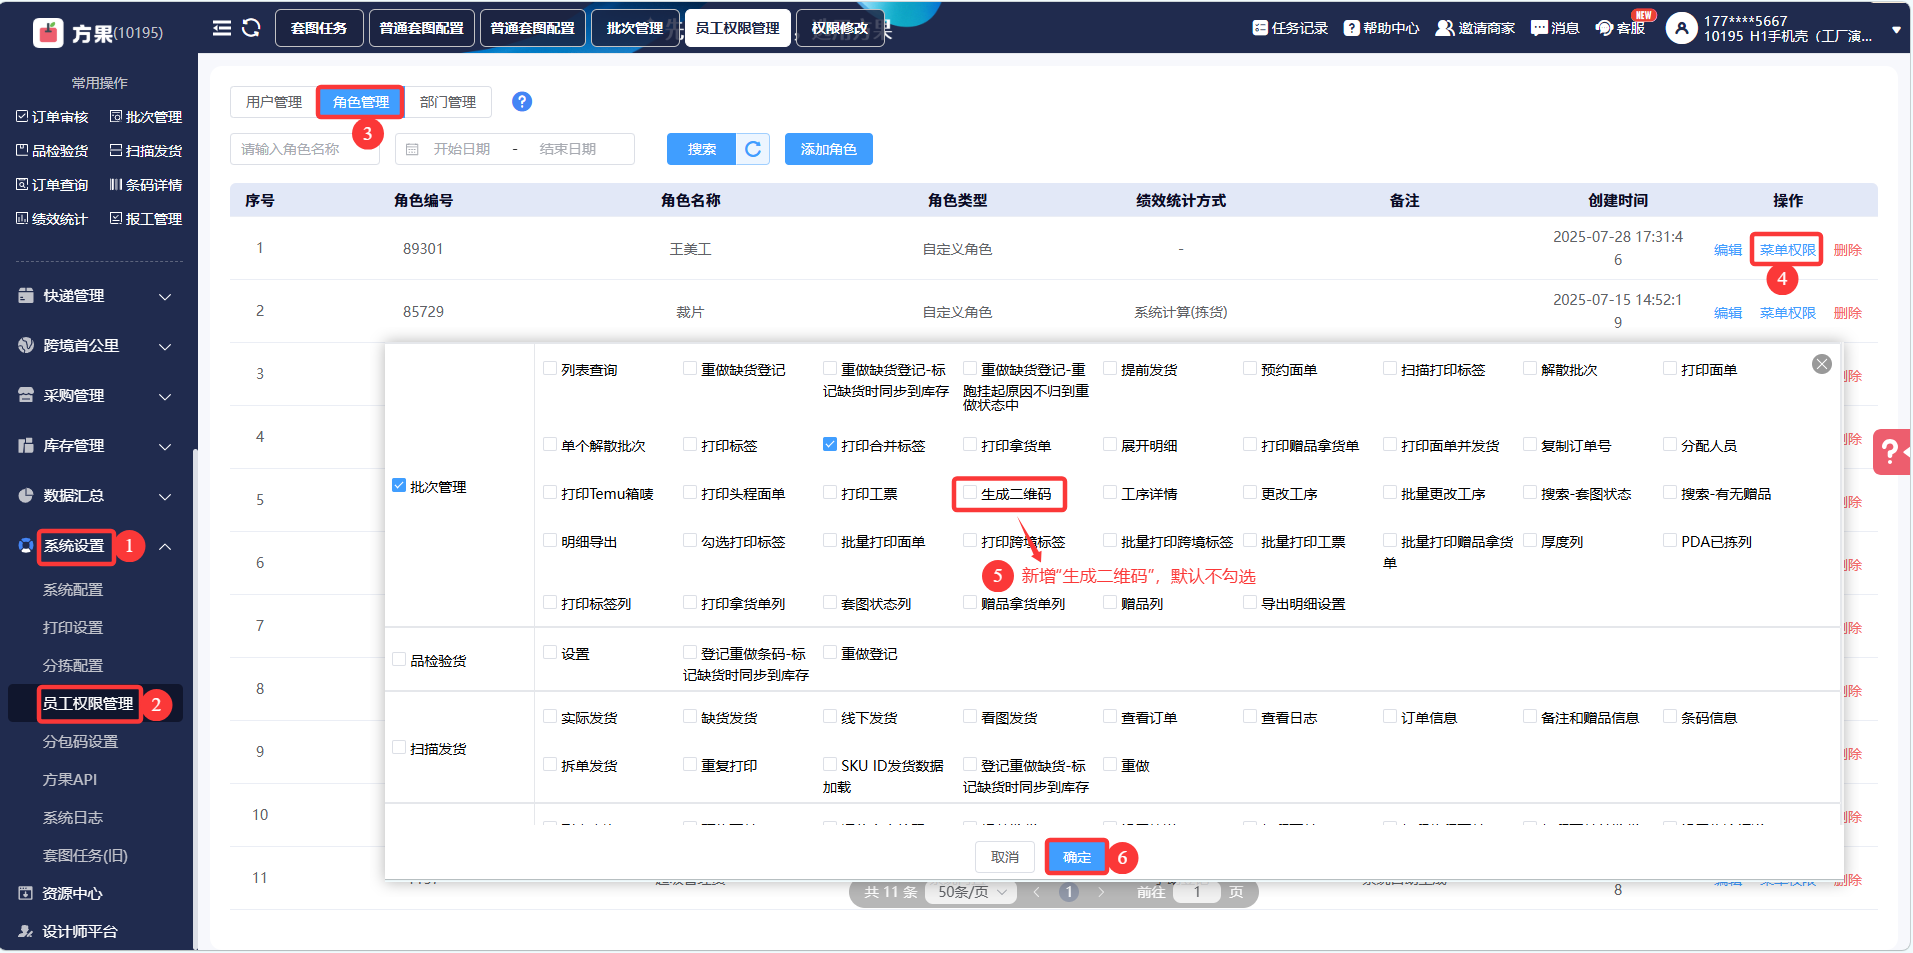Click the 添加角色 button
This screenshot has height=953, width=1913.
tap(828, 149)
